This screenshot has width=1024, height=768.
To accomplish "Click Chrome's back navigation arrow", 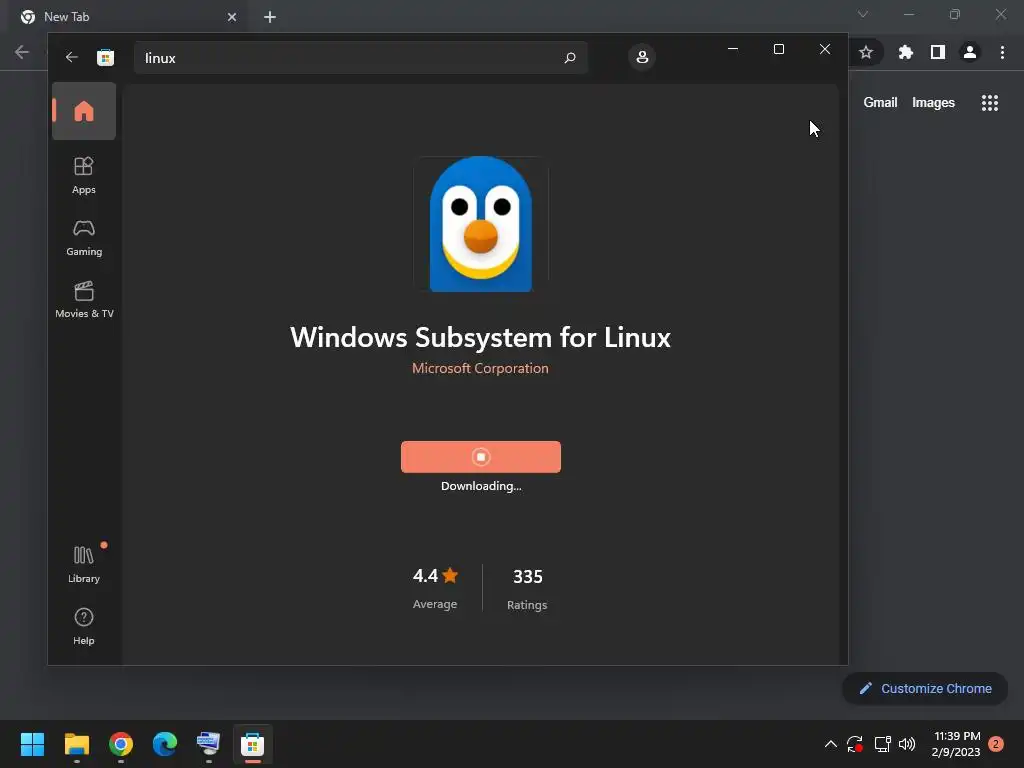I will point(22,52).
